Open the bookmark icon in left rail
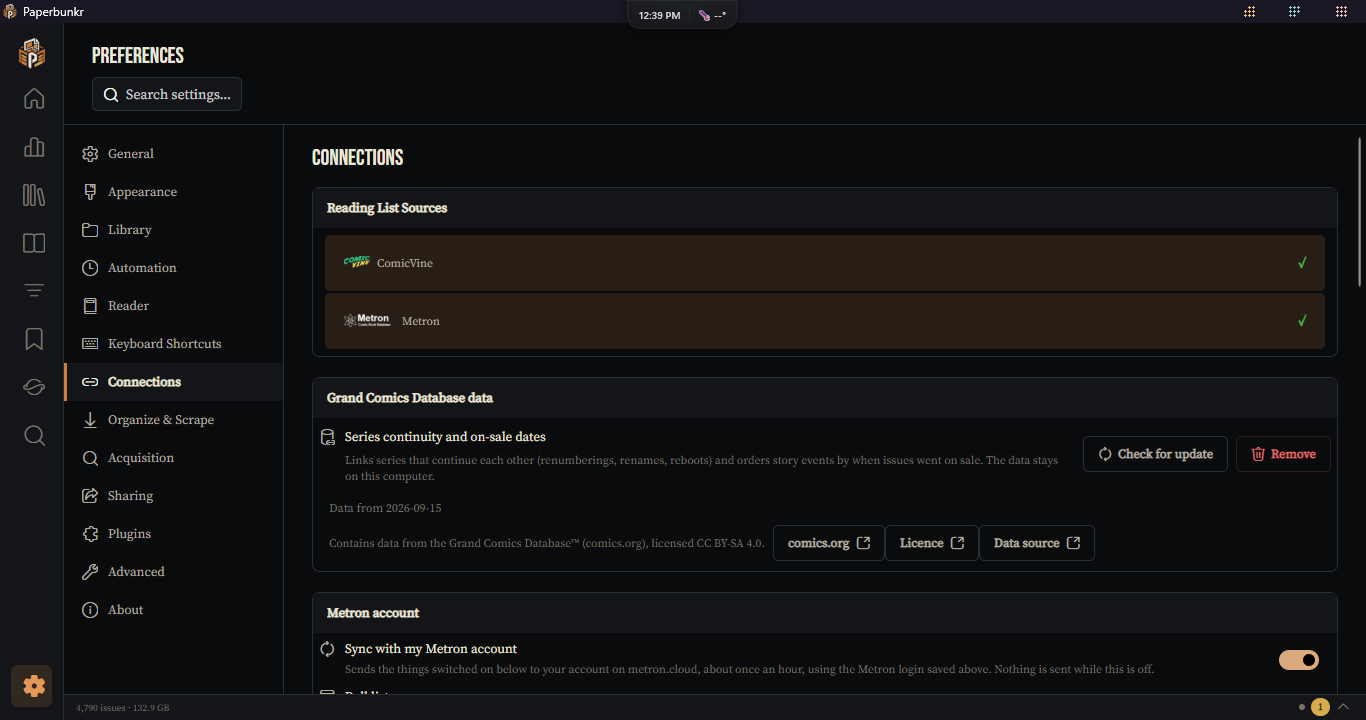Viewport: 1366px width, 720px height. click(x=34, y=339)
